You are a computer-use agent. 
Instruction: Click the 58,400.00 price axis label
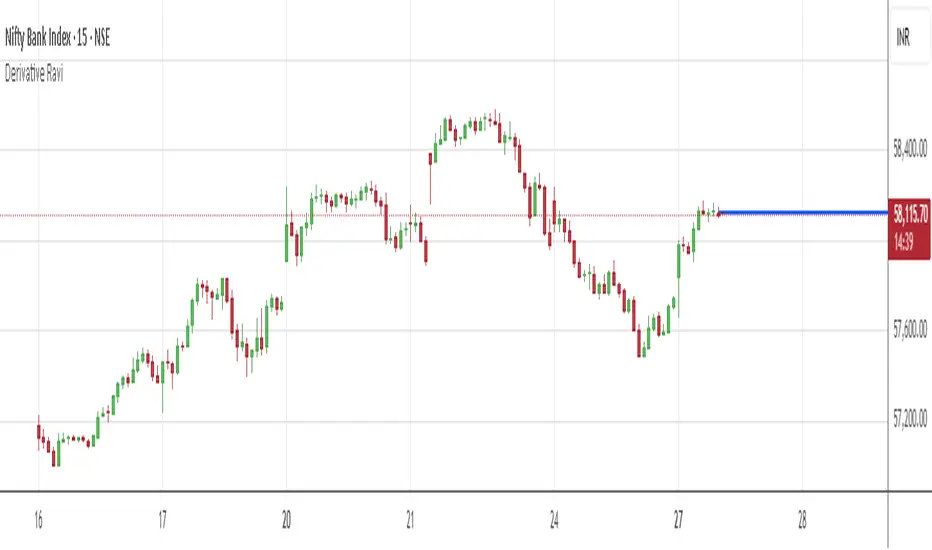(911, 151)
